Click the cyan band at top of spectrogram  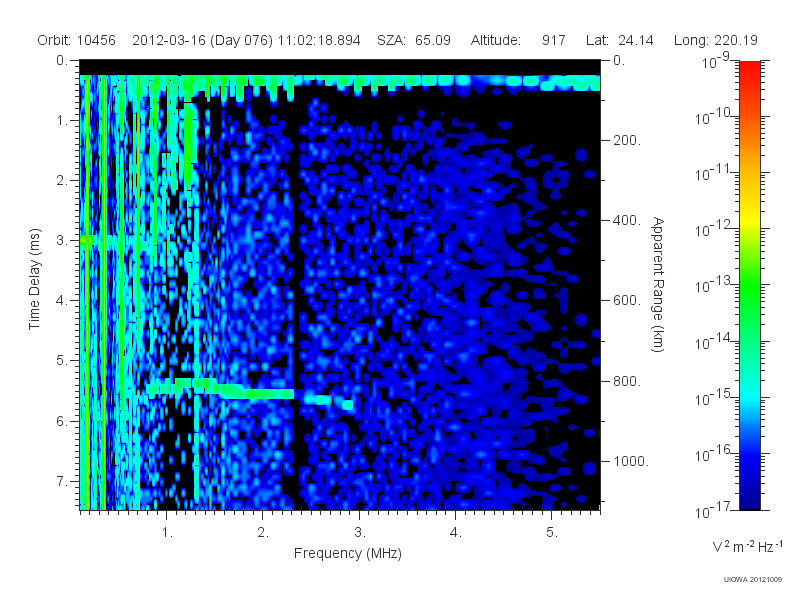340,82
